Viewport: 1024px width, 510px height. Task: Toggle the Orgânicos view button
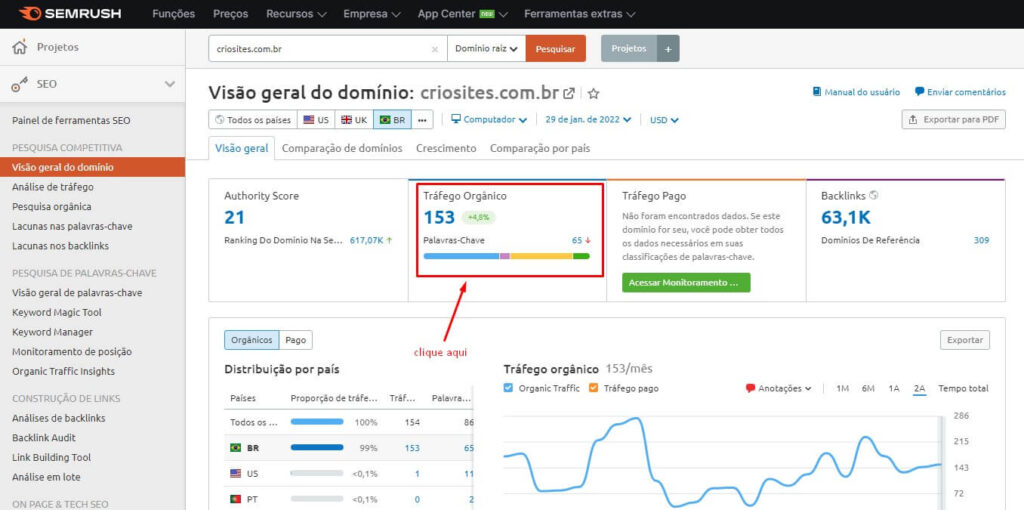(251, 340)
